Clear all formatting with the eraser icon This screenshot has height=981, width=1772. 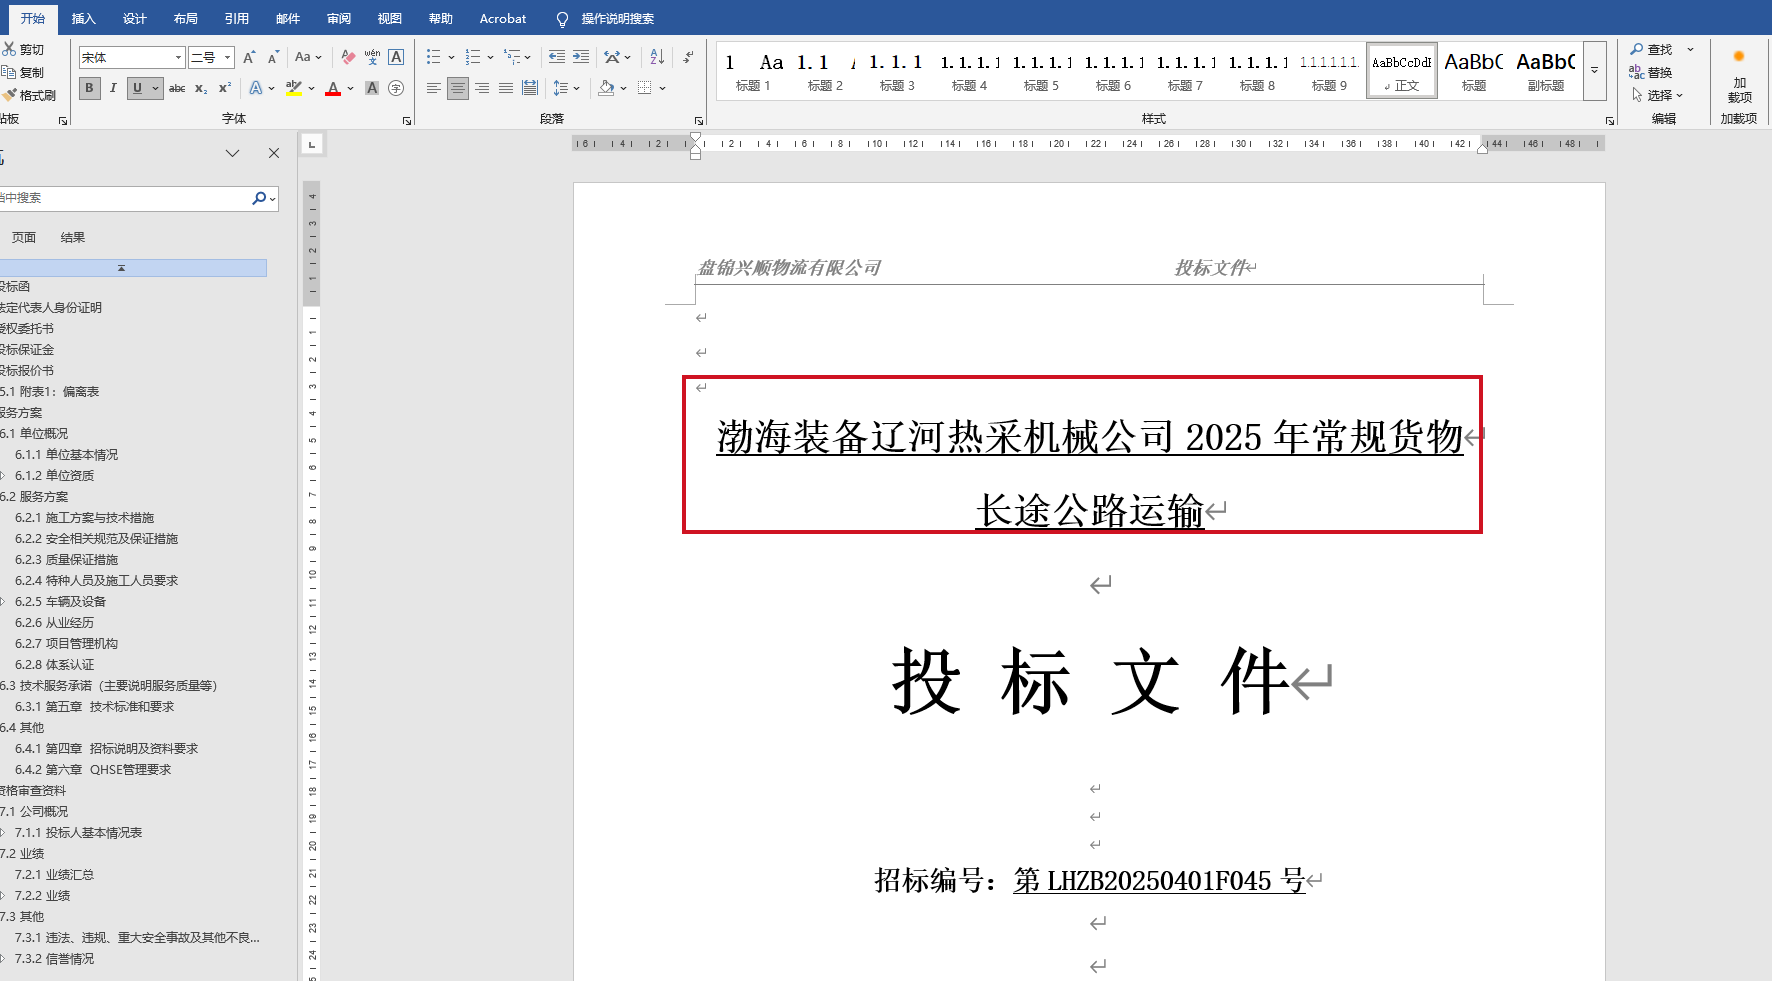[x=348, y=57]
